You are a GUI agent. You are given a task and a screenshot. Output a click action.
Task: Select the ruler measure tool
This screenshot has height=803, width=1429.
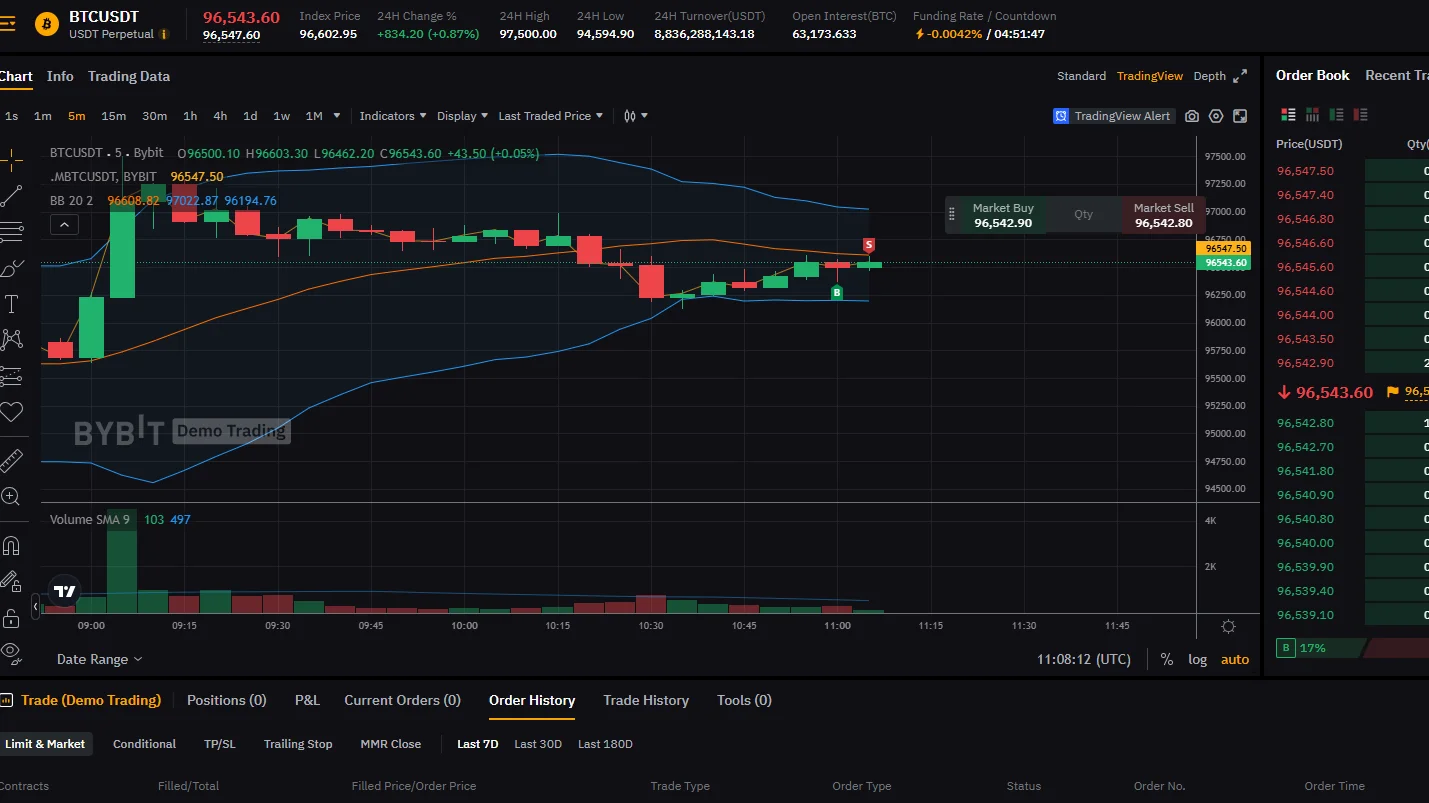pos(11,460)
